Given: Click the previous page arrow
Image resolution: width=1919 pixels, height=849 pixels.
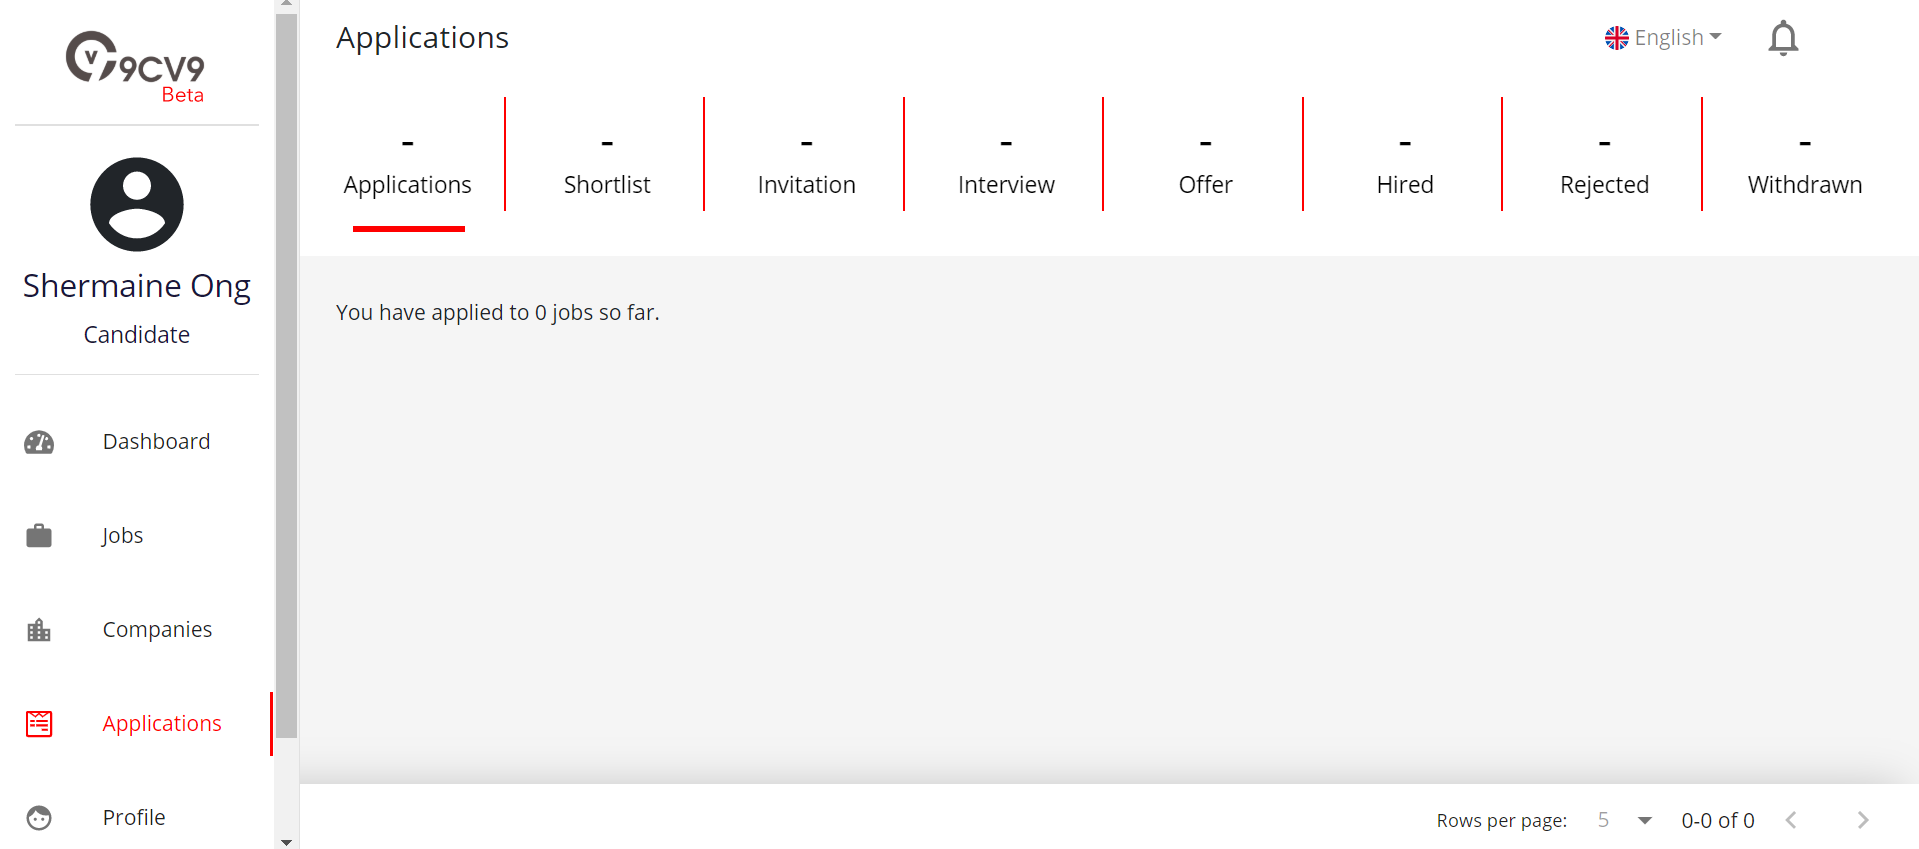Looking at the screenshot, I should click(x=1790, y=820).
